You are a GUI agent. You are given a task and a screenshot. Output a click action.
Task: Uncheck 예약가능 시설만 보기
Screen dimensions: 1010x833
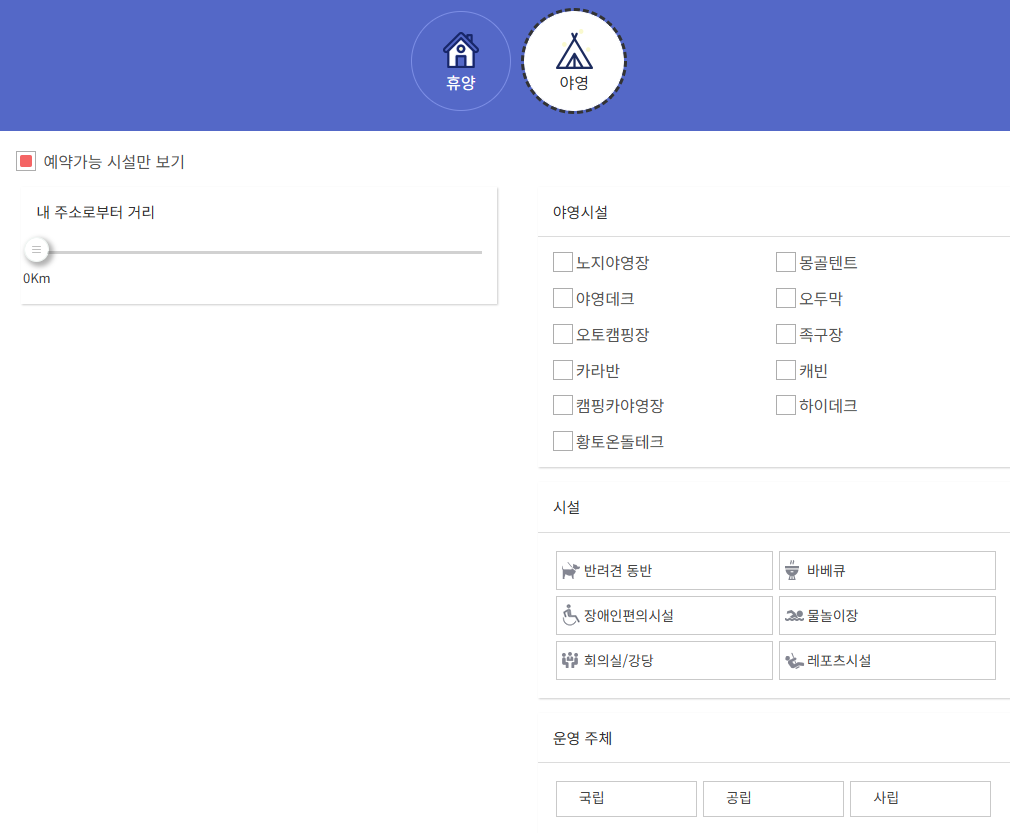25,161
